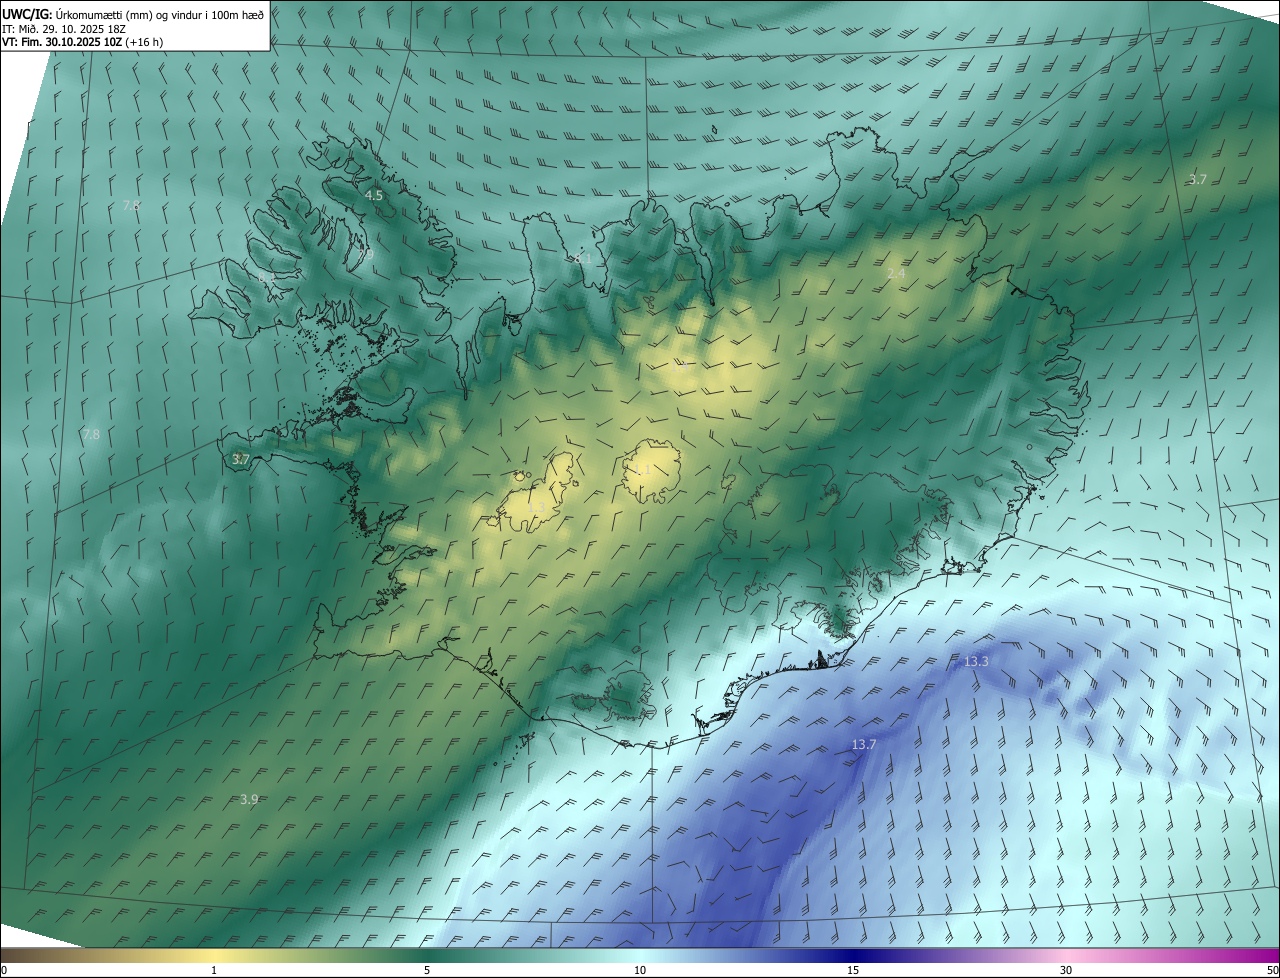Screen dimensions: 1280x978
Task: Click the colorbar tick label 10
Action: coord(640,970)
